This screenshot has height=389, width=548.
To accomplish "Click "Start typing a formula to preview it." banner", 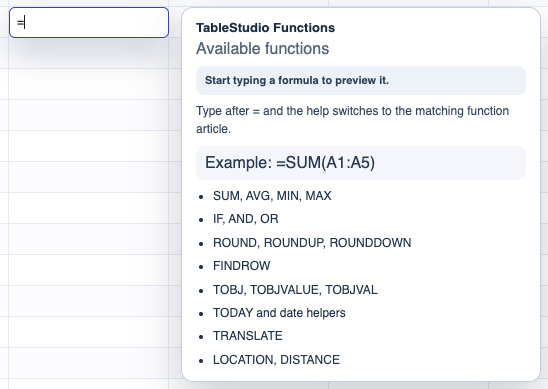I will [361, 80].
